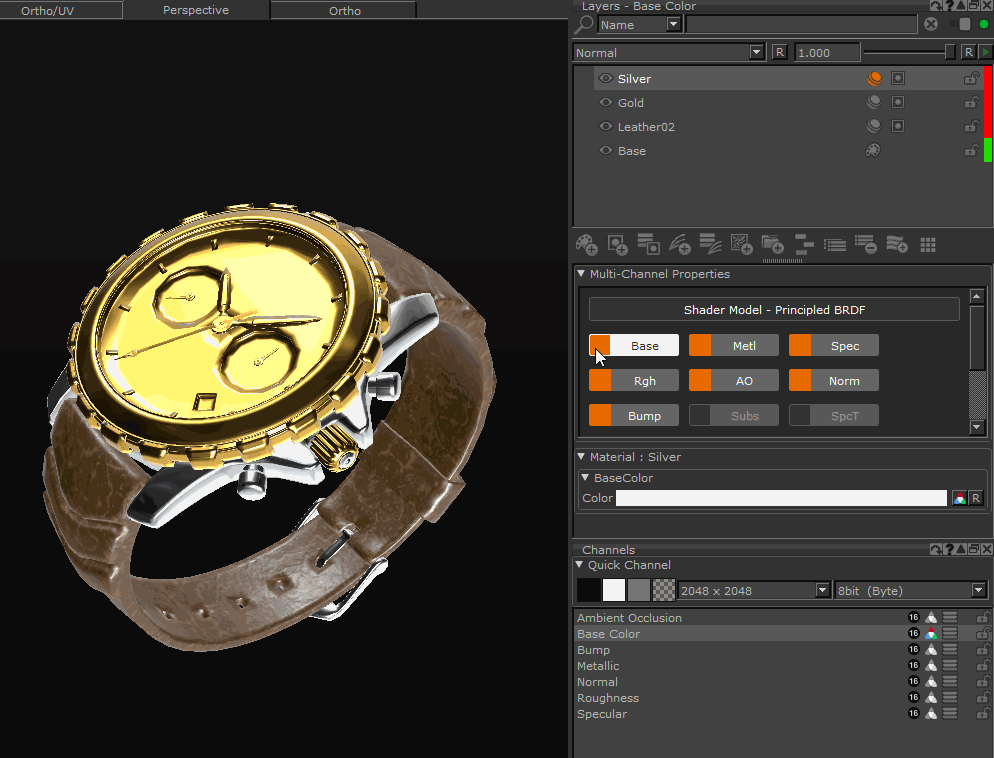Click the white BaseColor color swatch
This screenshot has width=994, height=758.
point(781,498)
